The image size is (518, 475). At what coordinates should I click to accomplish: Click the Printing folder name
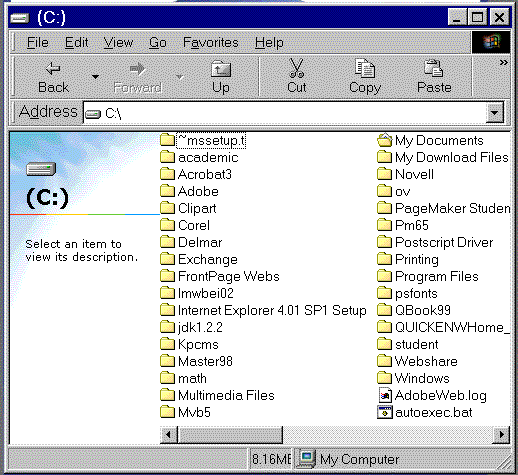click(417, 259)
